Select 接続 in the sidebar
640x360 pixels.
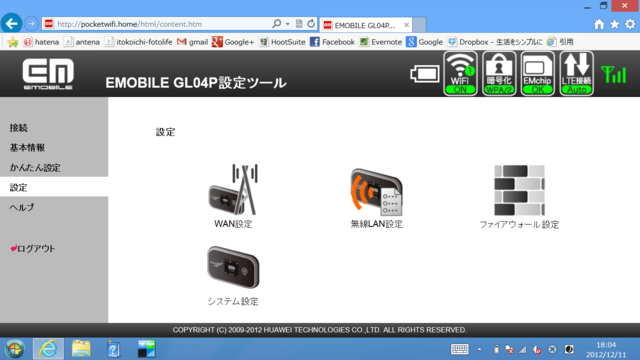19,128
